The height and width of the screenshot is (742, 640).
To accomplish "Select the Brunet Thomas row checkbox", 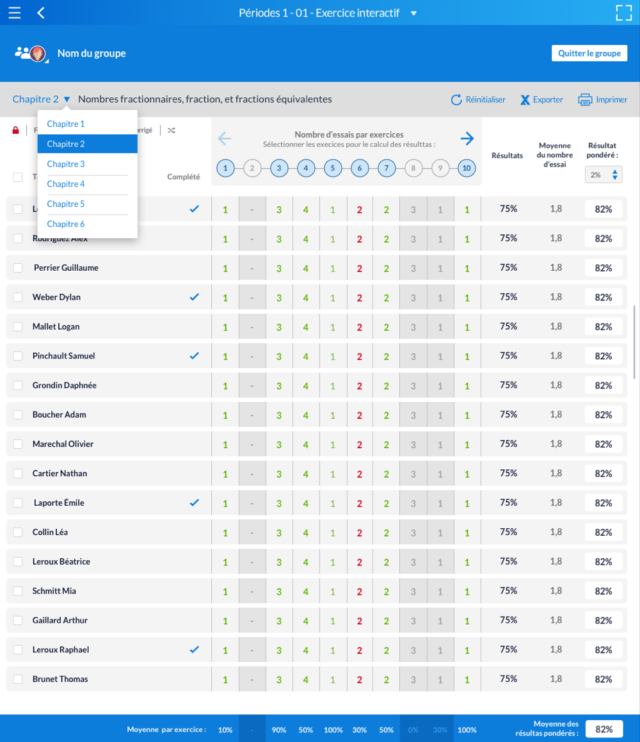I will pyautogui.click(x=17, y=679).
